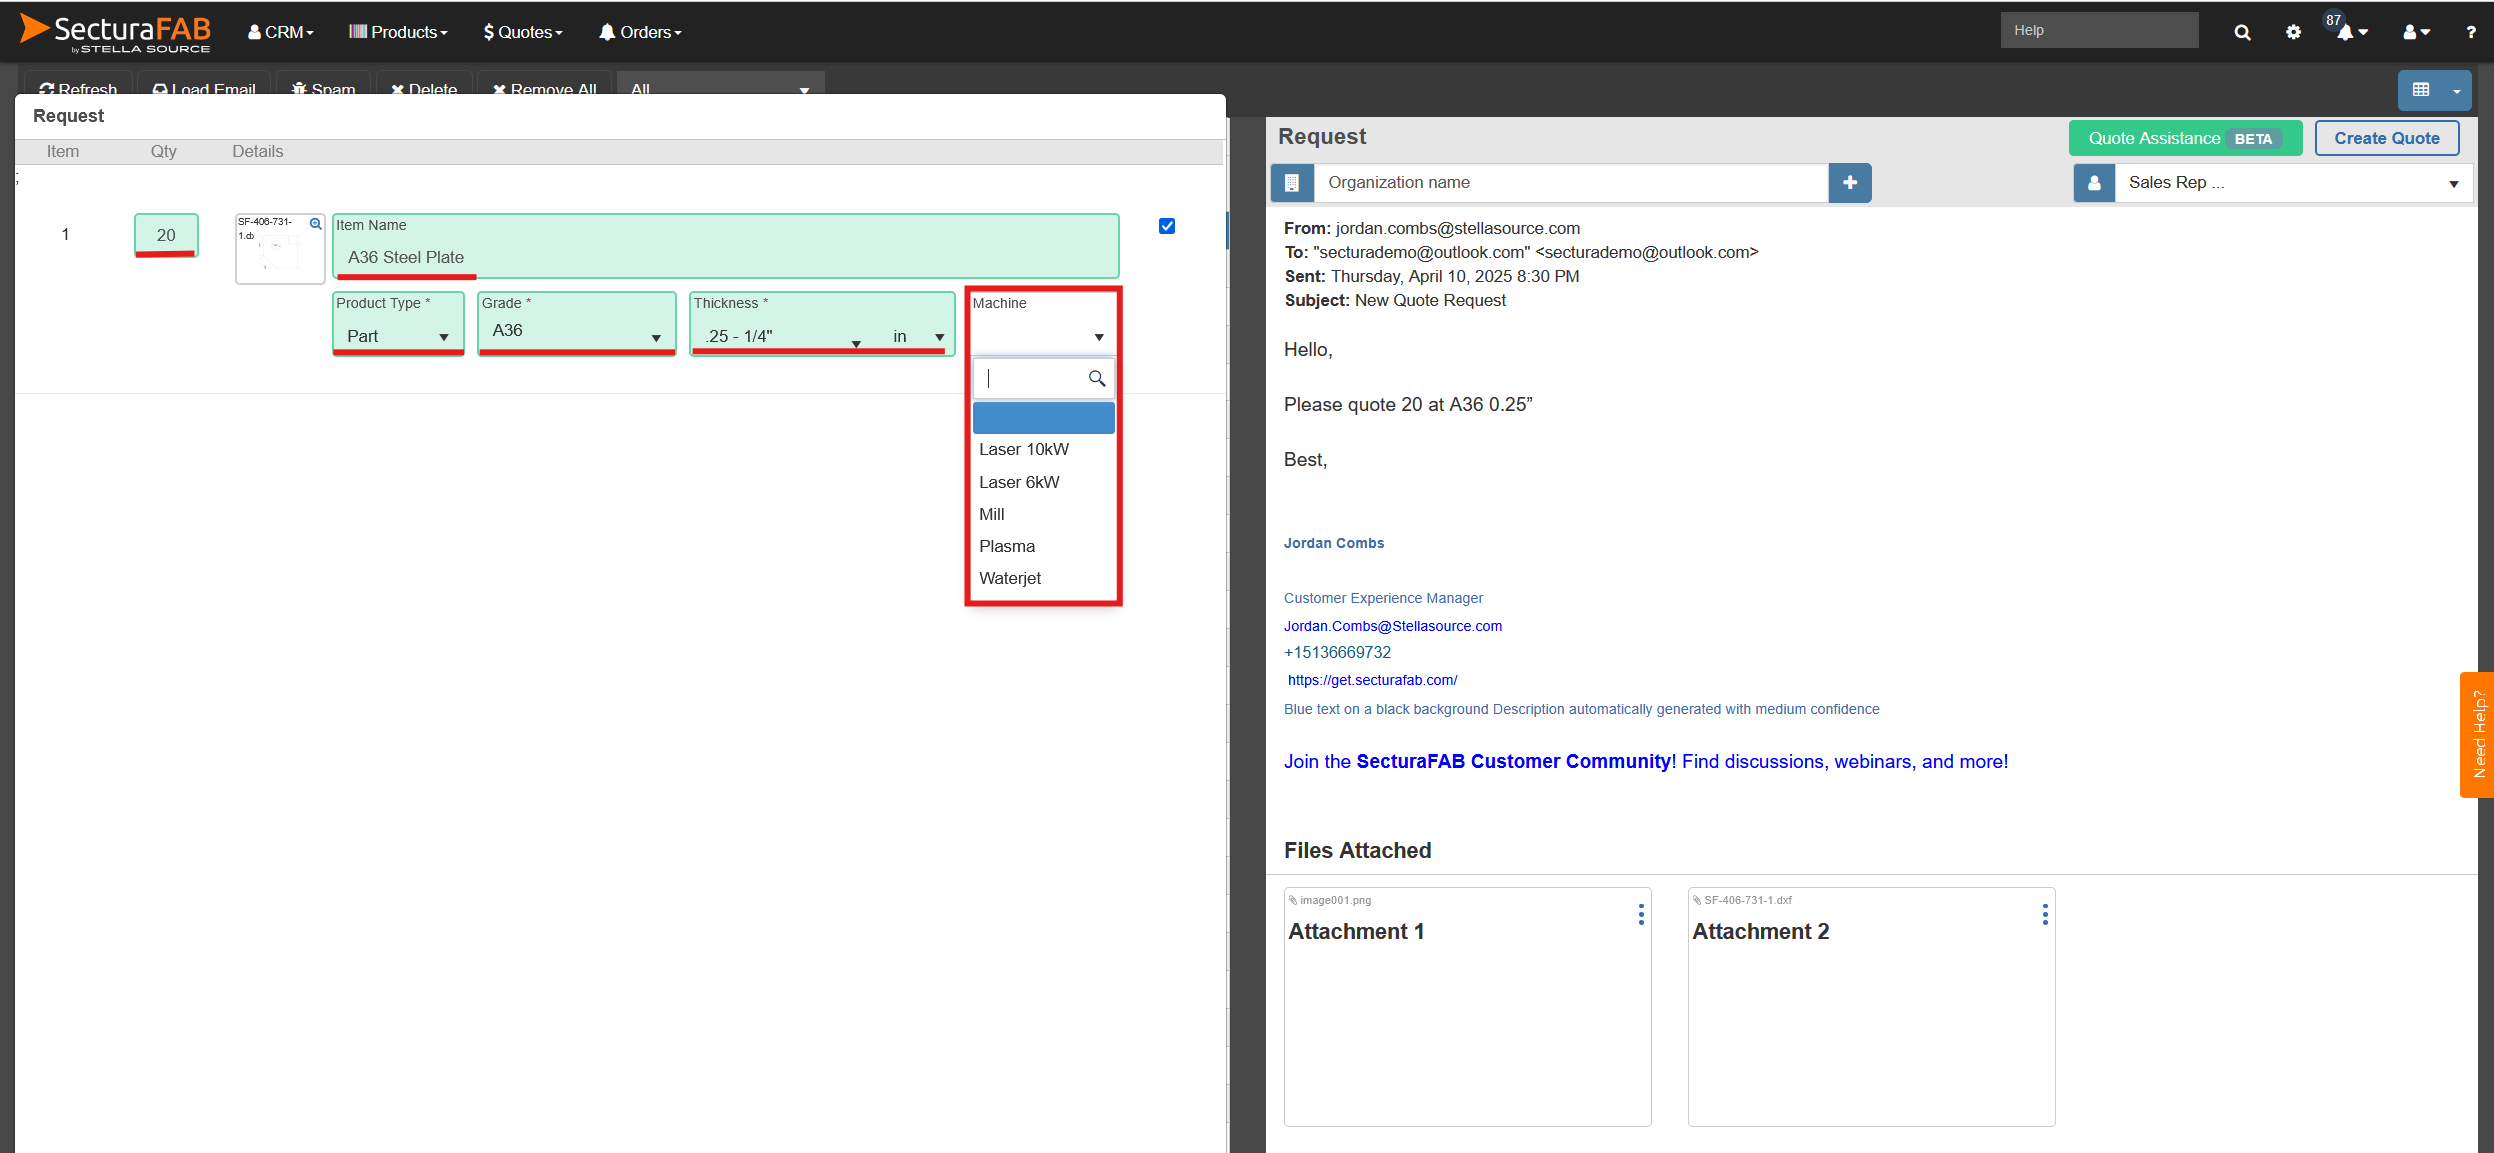The height and width of the screenshot is (1153, 2494).
Task: Toggle the item 1 row checkbox
Action: point(1166,226)
